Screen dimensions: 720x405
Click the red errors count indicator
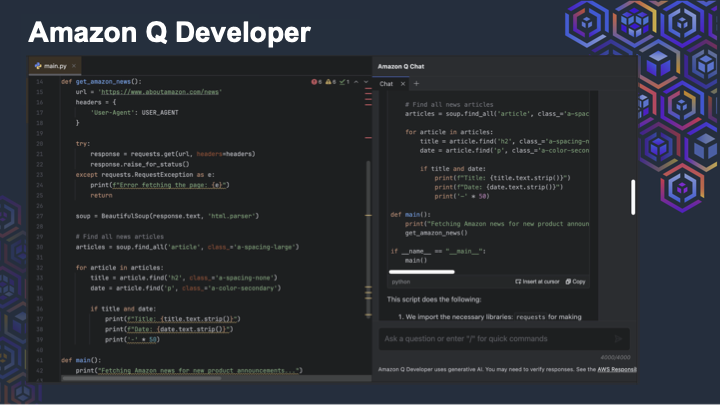click(316, 82)
